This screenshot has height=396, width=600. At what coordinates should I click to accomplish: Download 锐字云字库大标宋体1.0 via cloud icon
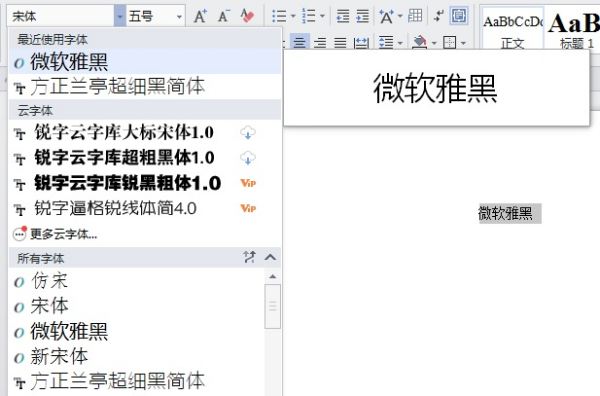pyautogui.click(x=248, y=132)
